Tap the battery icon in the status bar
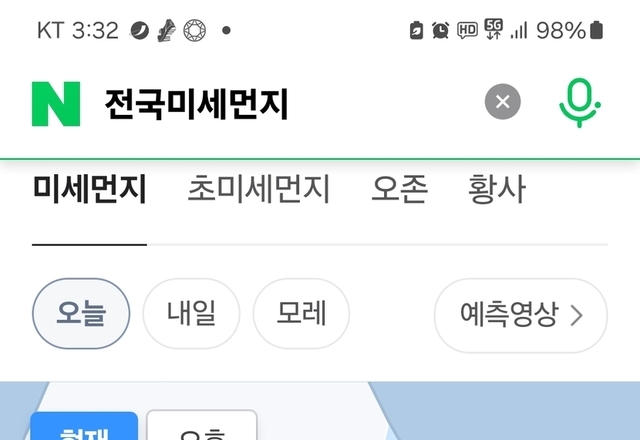 click(596, 30)
